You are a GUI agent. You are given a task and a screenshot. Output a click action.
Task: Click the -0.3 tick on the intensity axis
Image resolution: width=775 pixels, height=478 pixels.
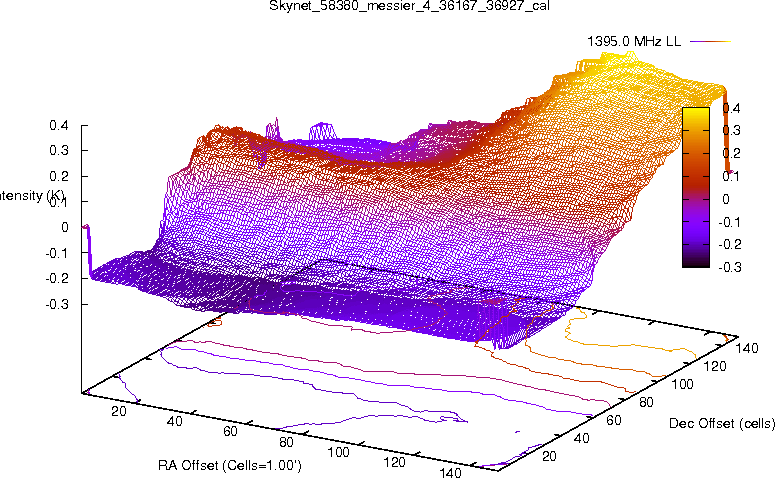pyautogui.click(x=57, y=304)
